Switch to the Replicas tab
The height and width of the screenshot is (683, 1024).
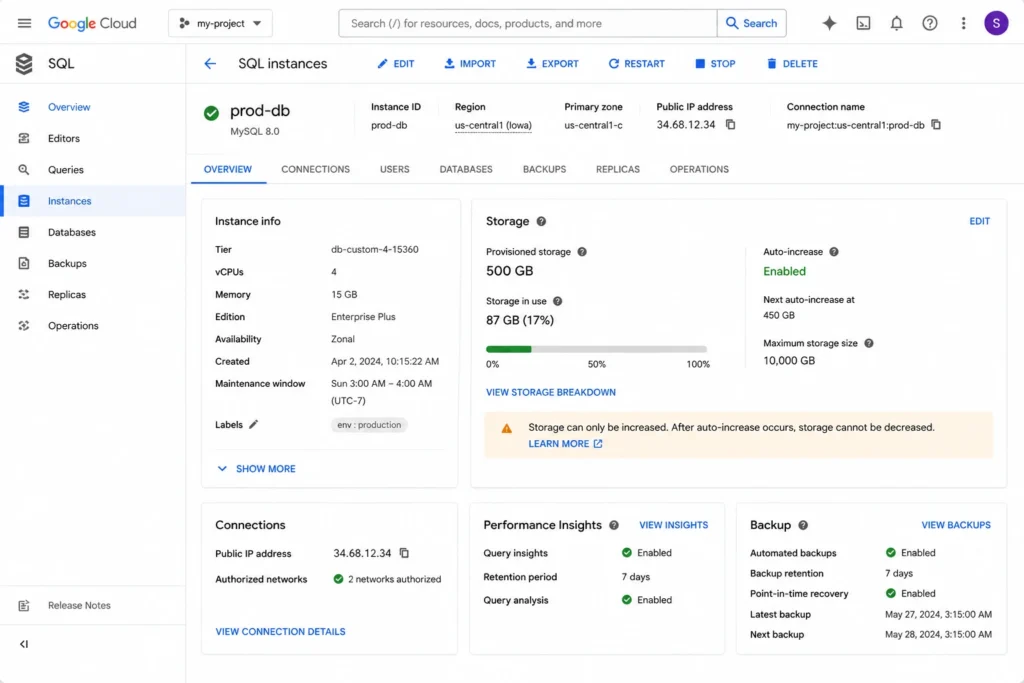click(x=617, y=169)
